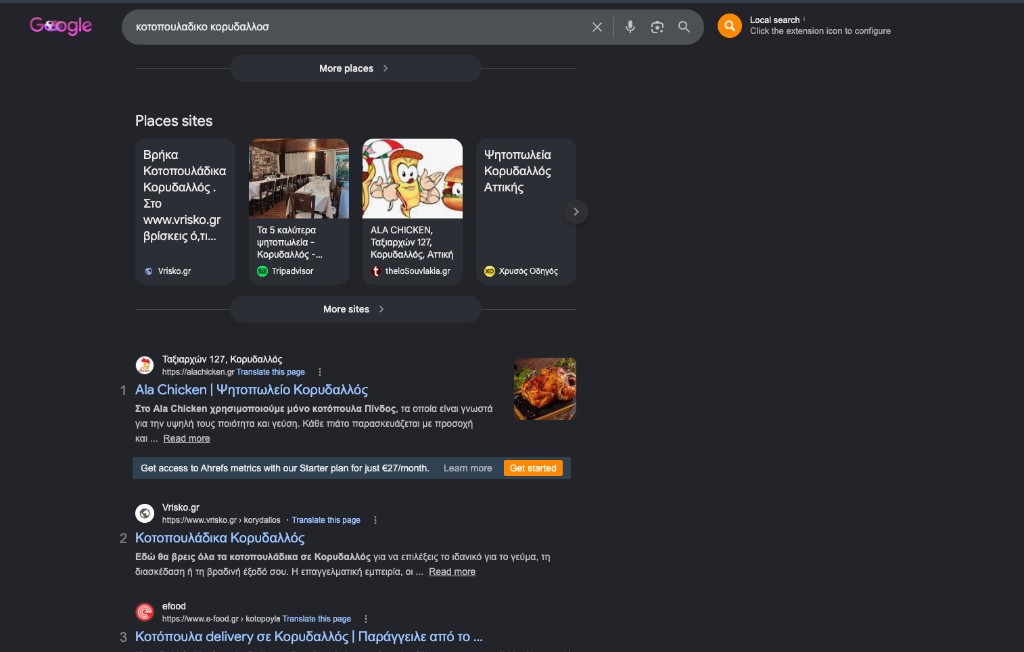Image resolution: width=1024 pixels, height=652 pixels.
Task: Read more of Vrisko.gr snippet
Action: (452, 572)
